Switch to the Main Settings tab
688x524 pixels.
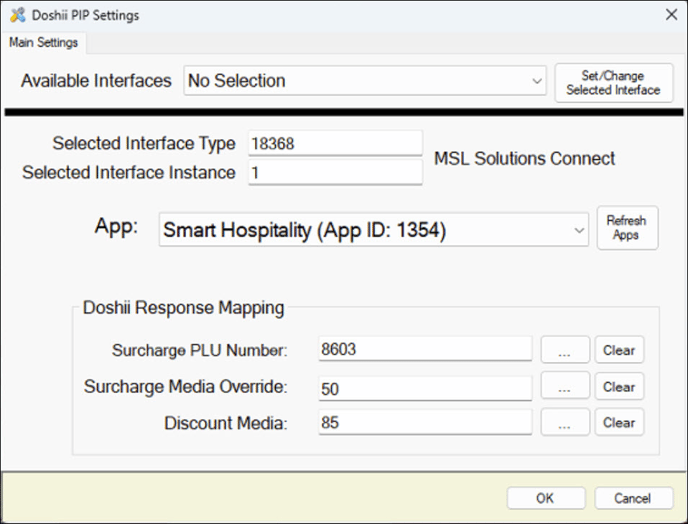pyautogui.click(x=44, y=43)
